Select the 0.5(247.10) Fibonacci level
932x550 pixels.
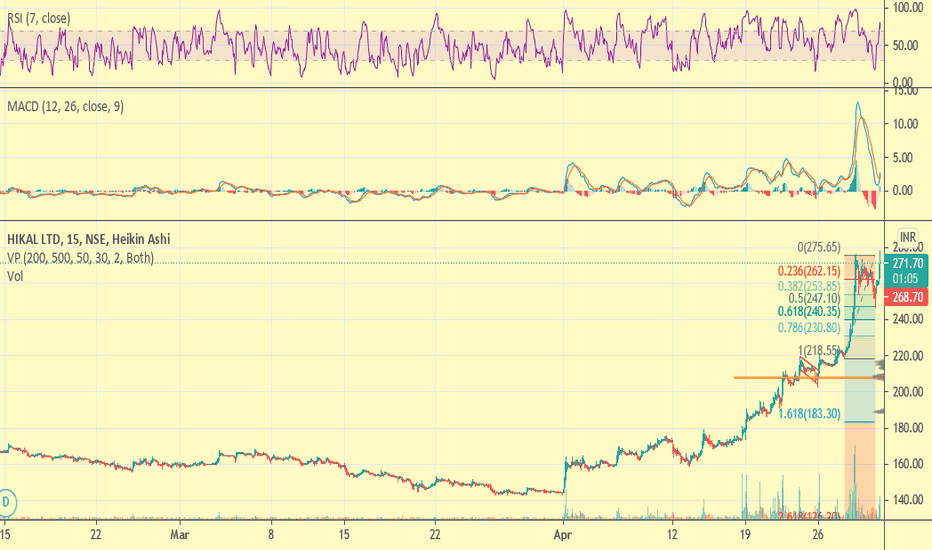click(x=814, y=298)
